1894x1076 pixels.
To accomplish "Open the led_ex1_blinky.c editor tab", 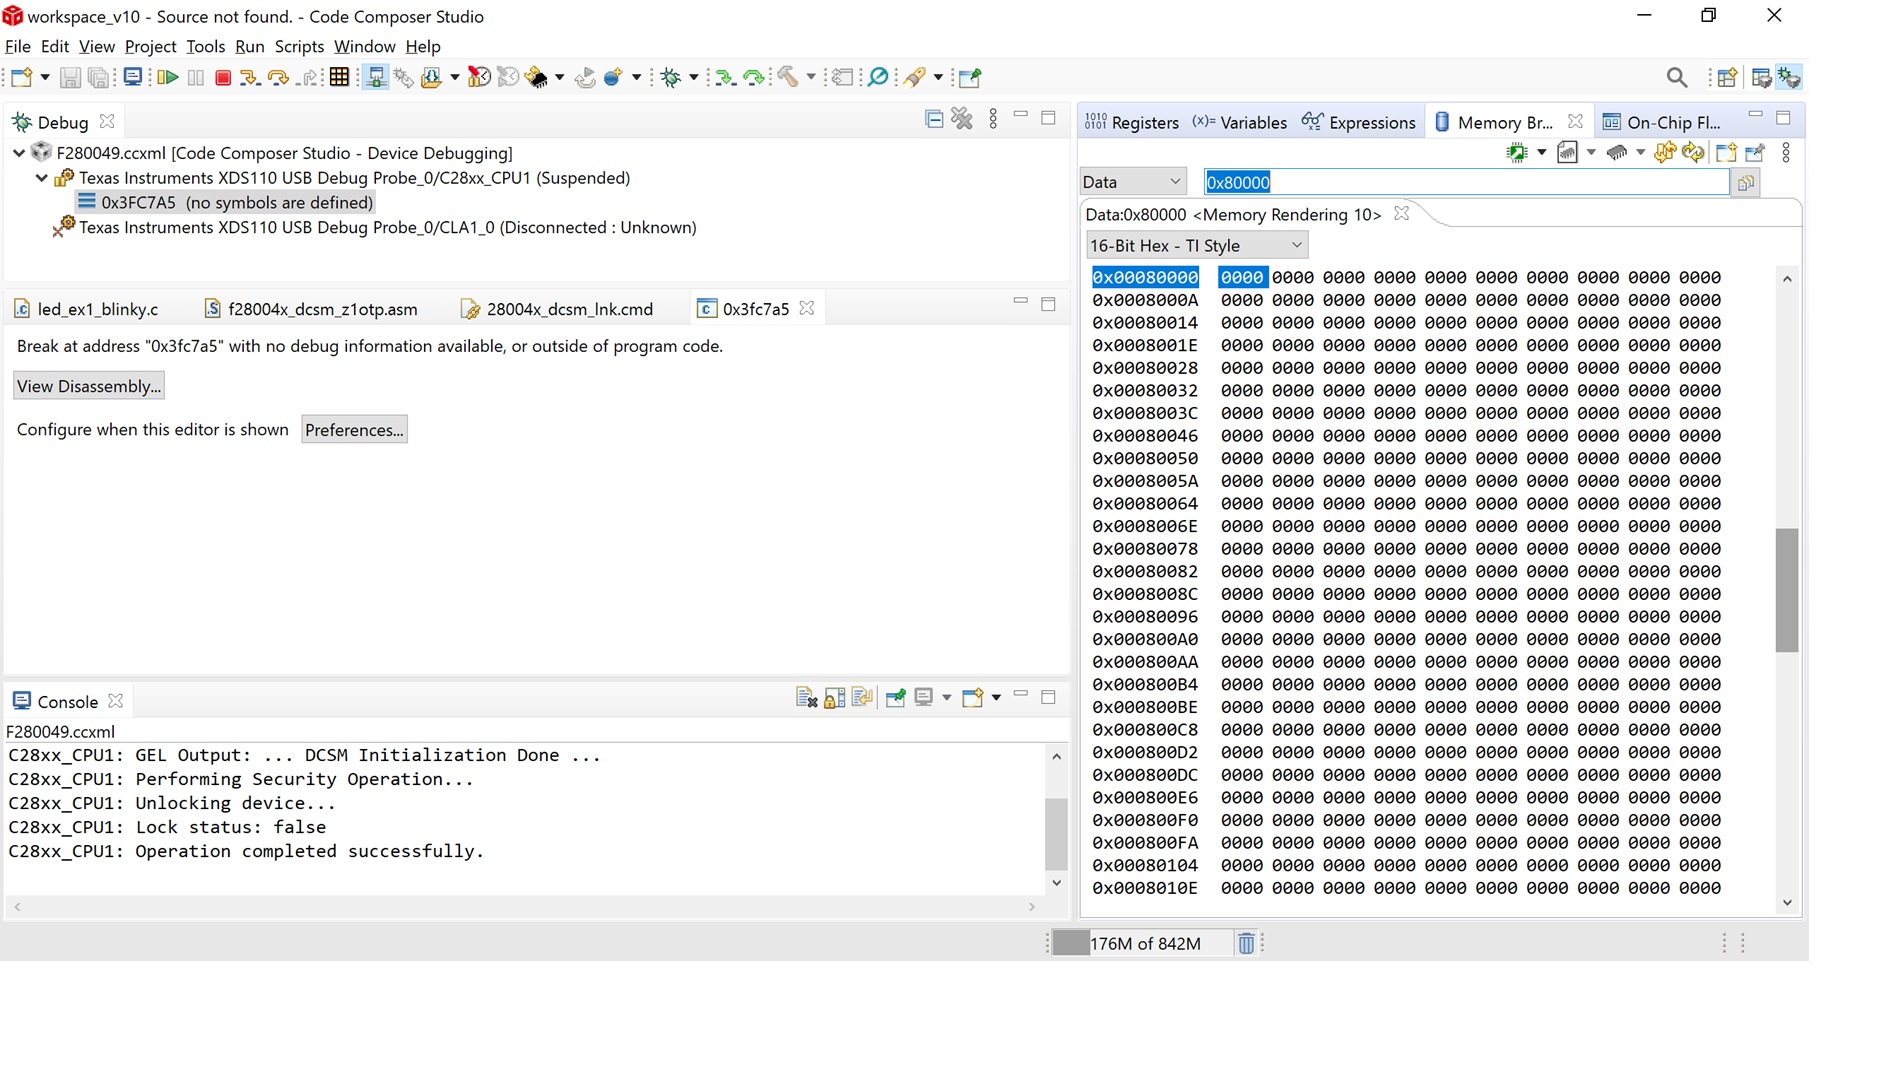I will click(x=87, y=309).
